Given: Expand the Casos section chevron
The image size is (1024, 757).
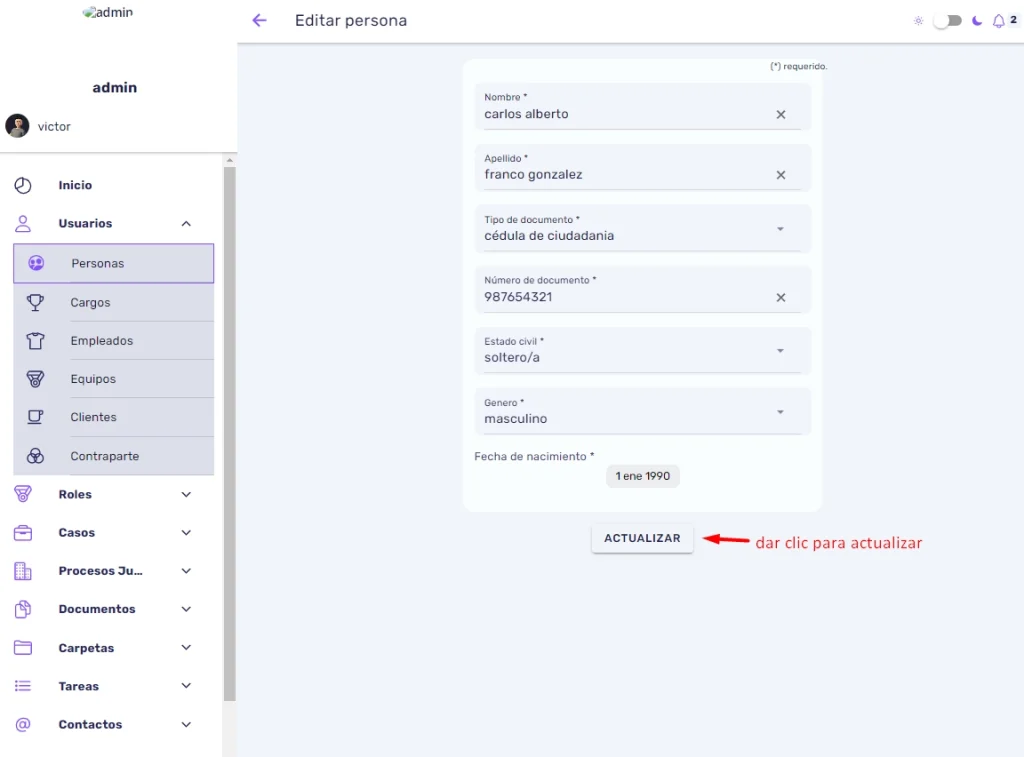Looking at the screenshot, I should point(186,533).
